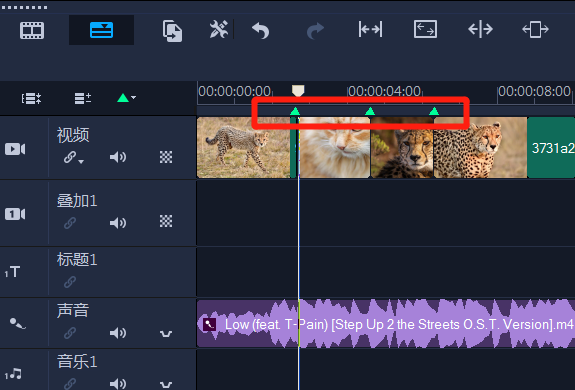This screenshot has width=575, height=390.
Task: Toggle ripple editing on 视频 track
Action: tap(70, 157)
